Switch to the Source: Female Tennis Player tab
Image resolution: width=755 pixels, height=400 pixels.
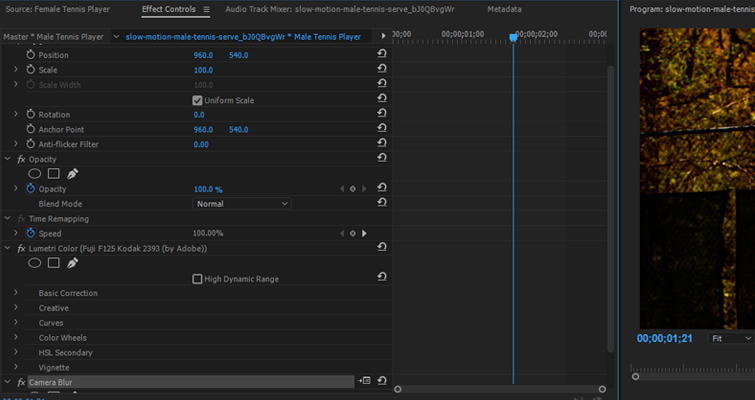pyautogui.click(x=57, y=9)
